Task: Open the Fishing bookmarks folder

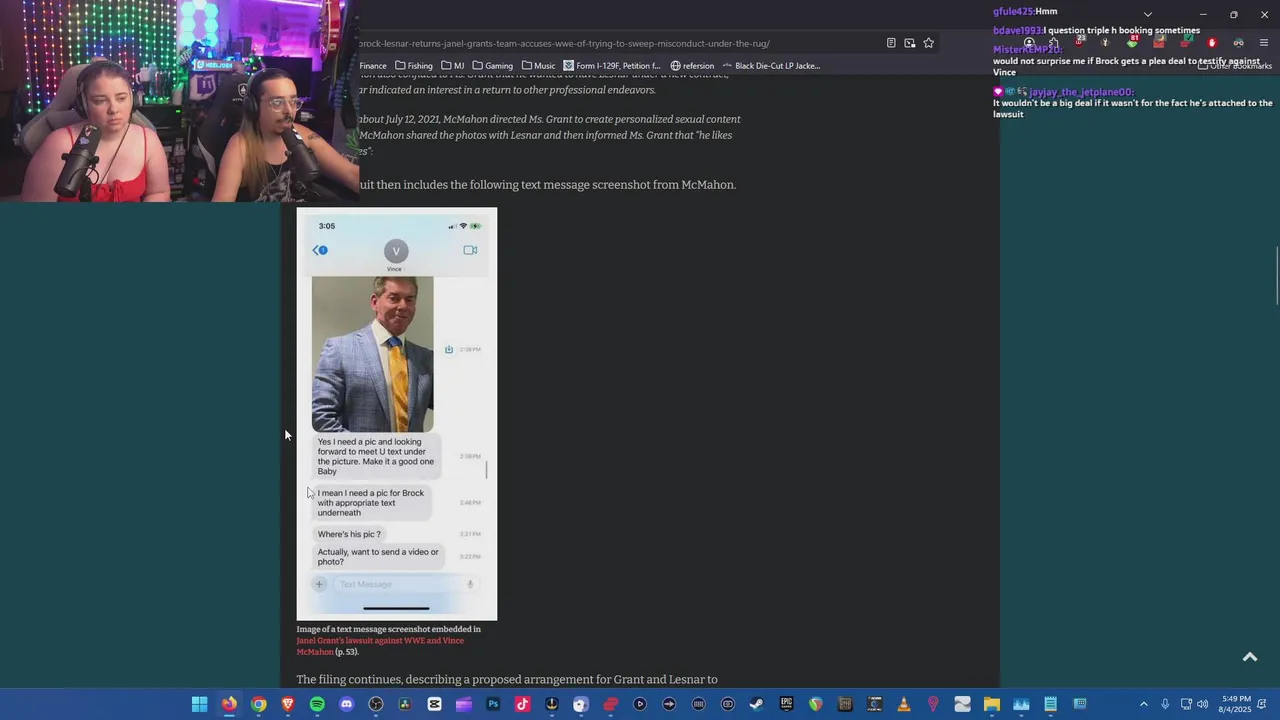Action: 414,66
